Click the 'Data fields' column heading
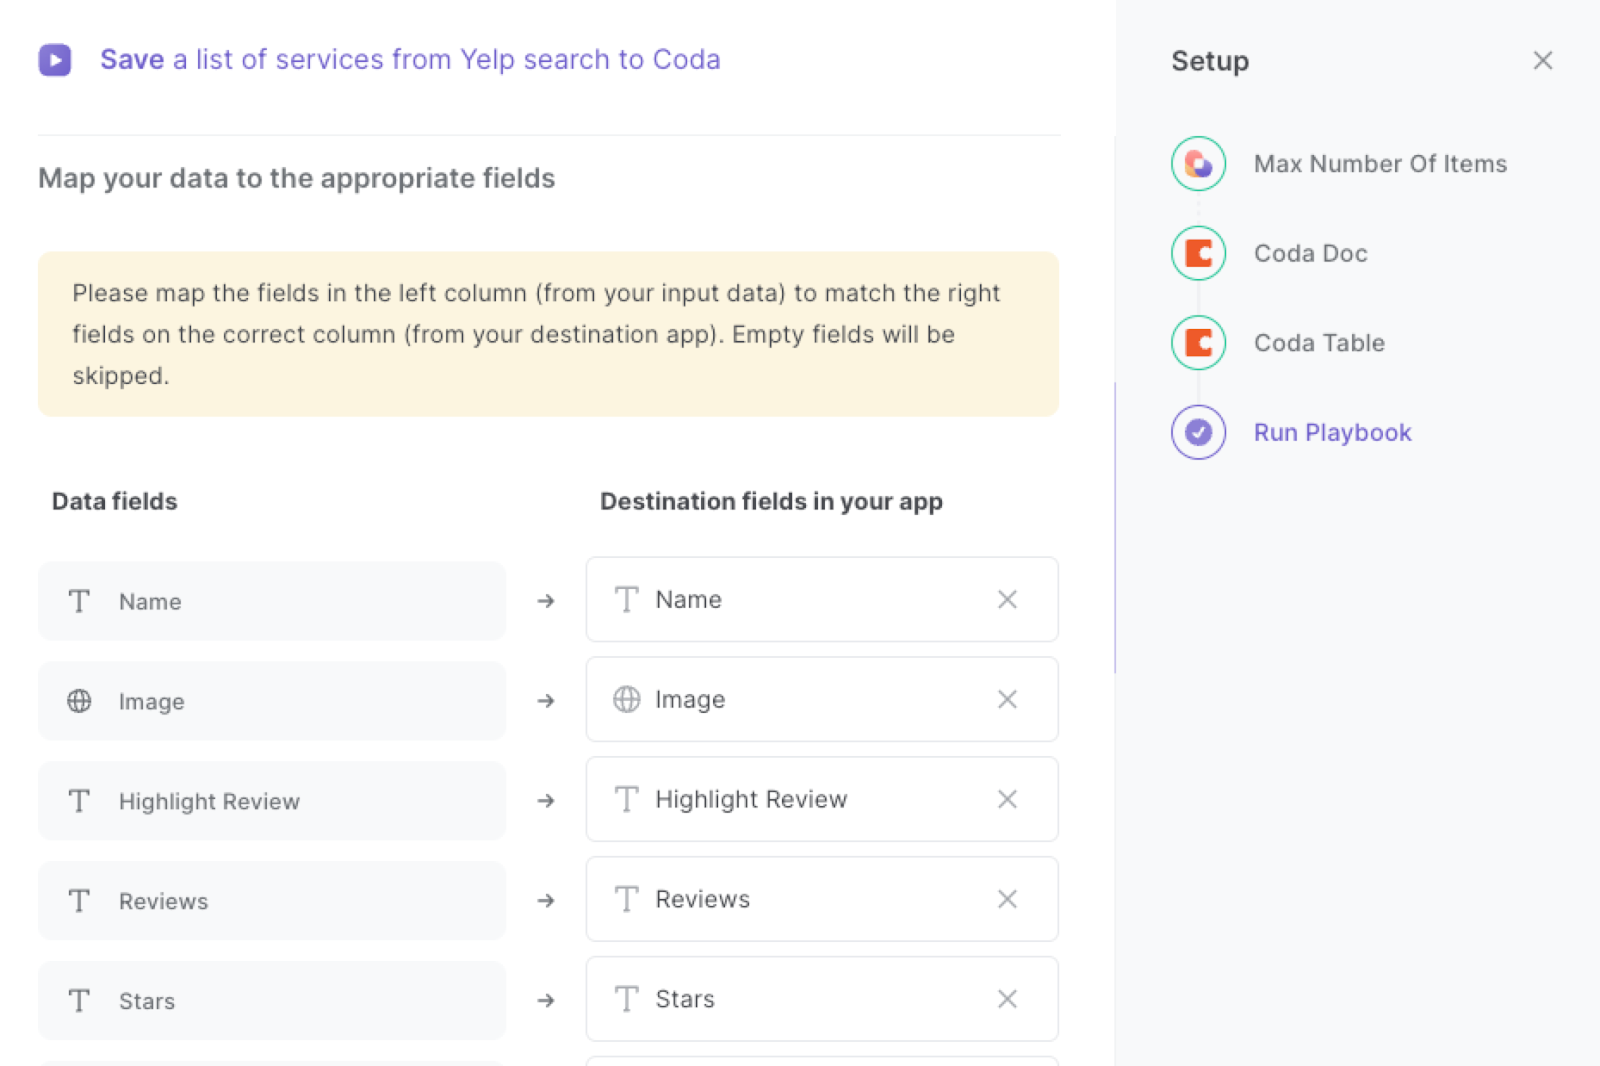The width and height of the screenshot is (1600, 1066). [115, 501]
